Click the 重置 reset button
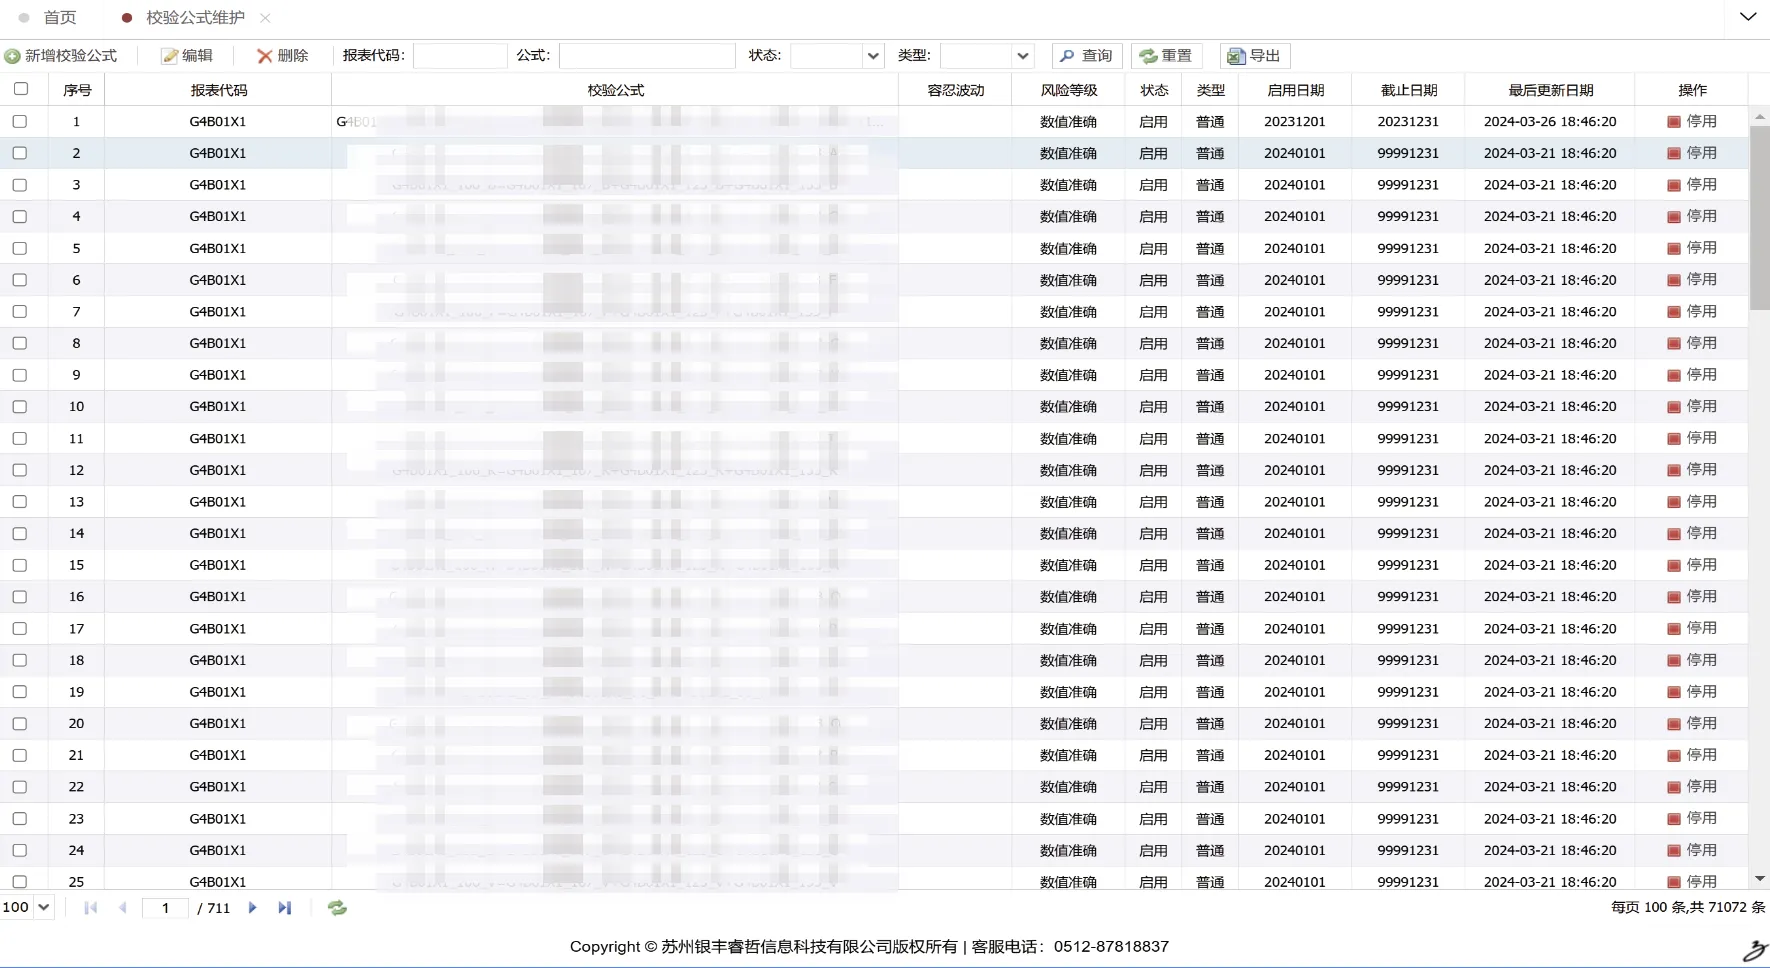1770x968 pixels. [1166, 56]
